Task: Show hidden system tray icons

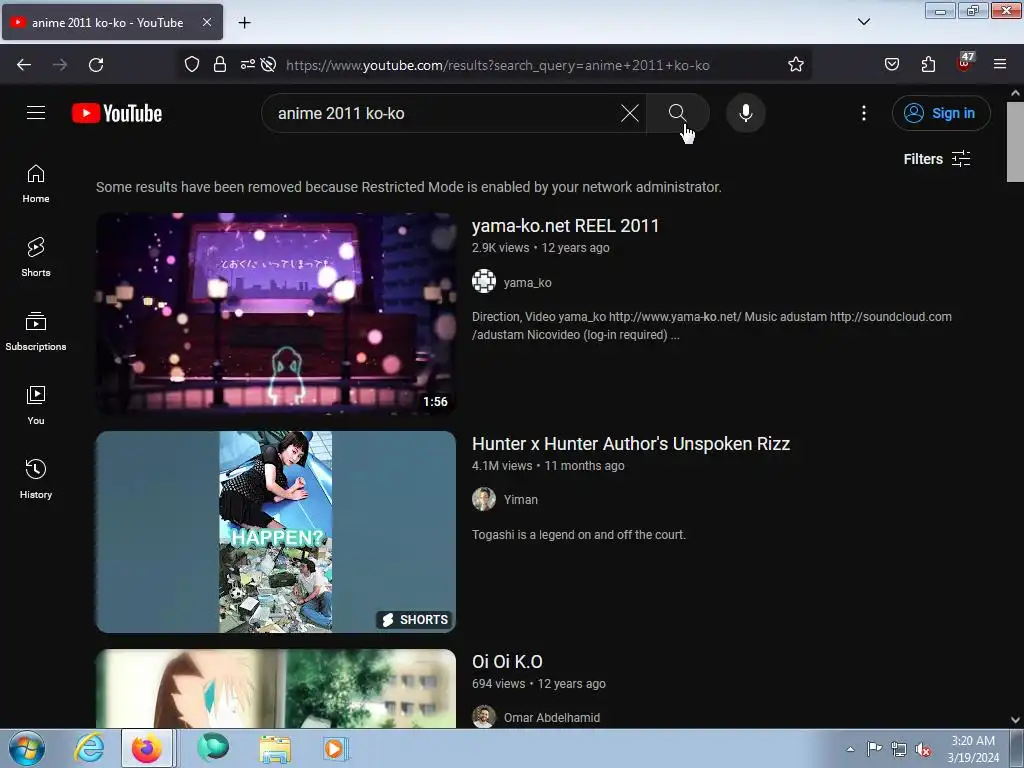Action: click(x=850, y=749)
